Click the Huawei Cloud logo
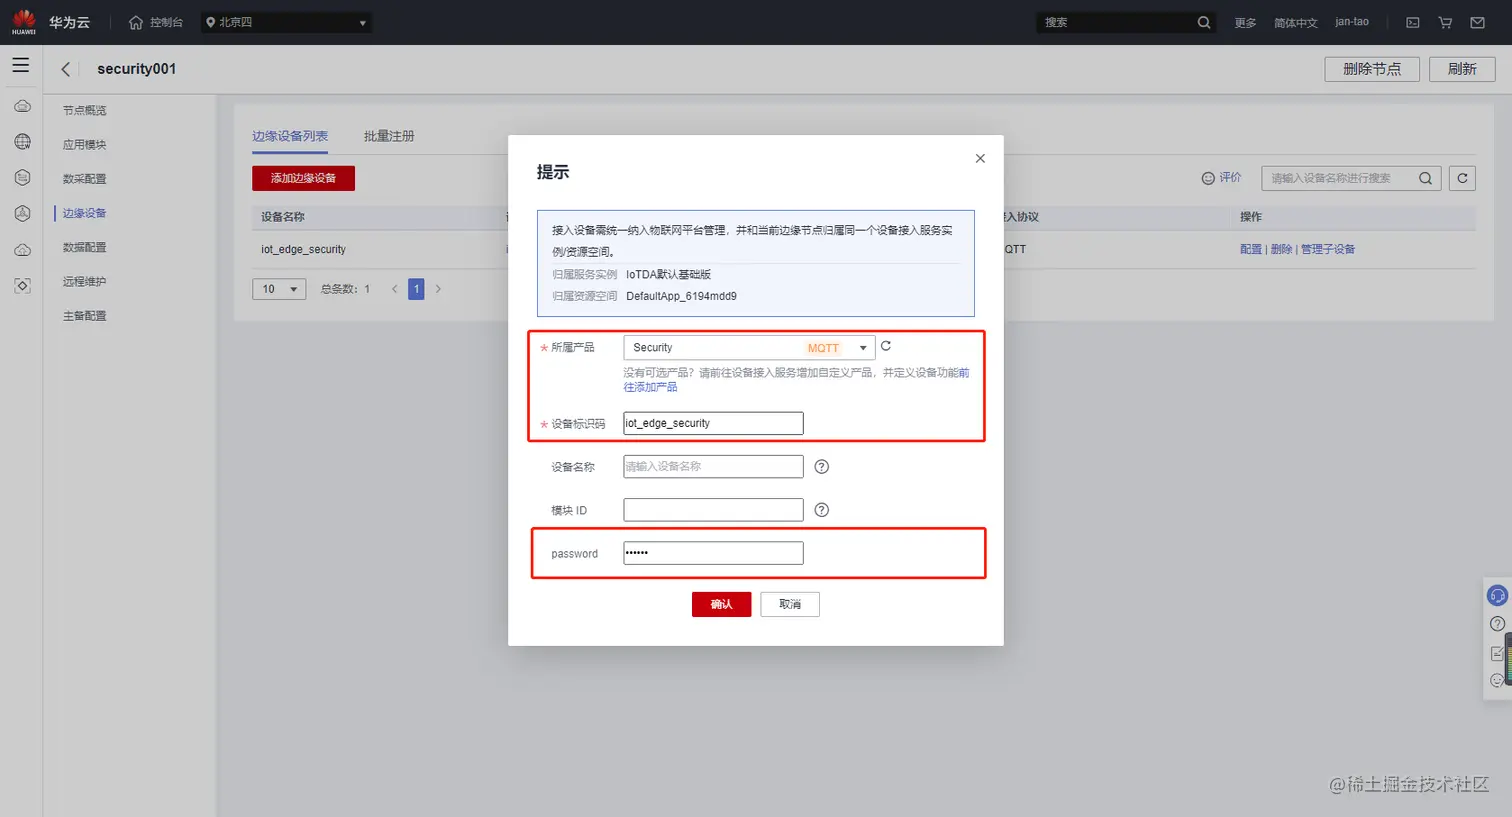 51,22
